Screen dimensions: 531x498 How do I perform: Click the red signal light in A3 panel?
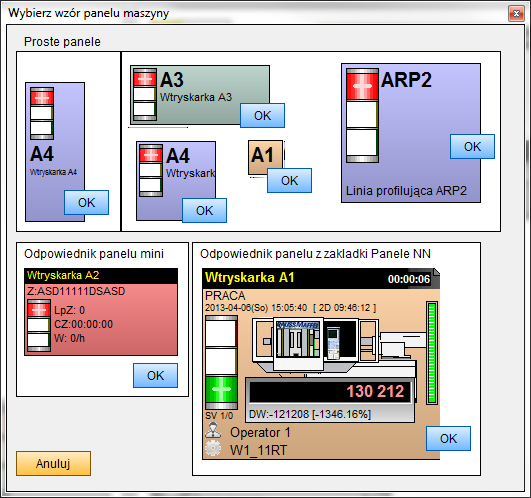click(x=145, y=79)
